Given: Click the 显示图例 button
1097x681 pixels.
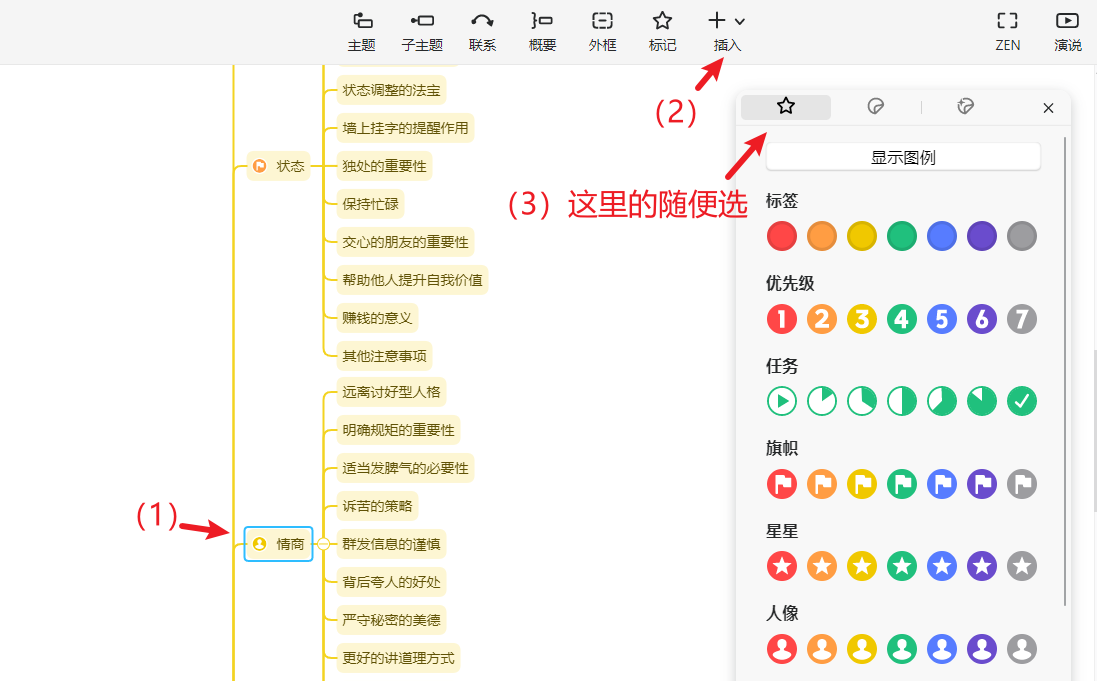Looking at the screenshot, I should tap(903, 157).
